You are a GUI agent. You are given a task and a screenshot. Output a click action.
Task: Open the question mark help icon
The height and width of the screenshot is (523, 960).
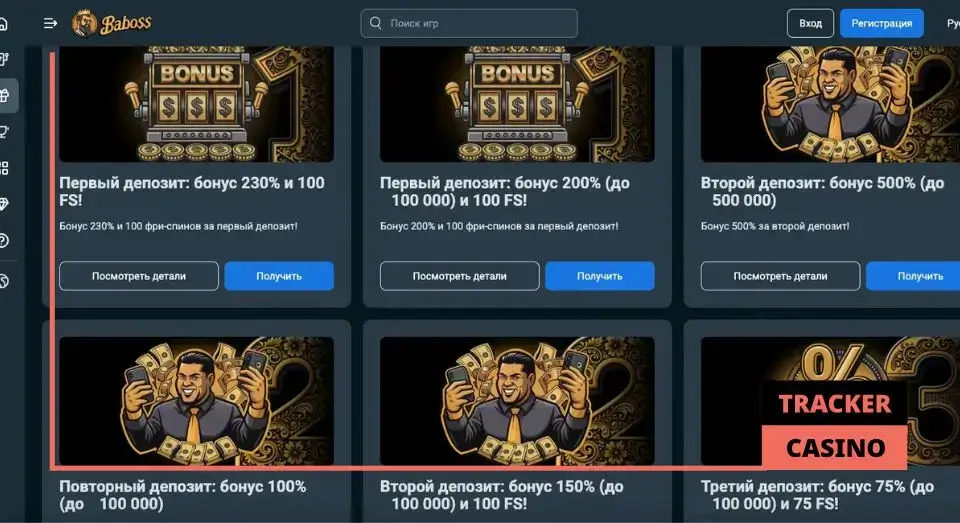pyautogui.click(x=4, y=241)
